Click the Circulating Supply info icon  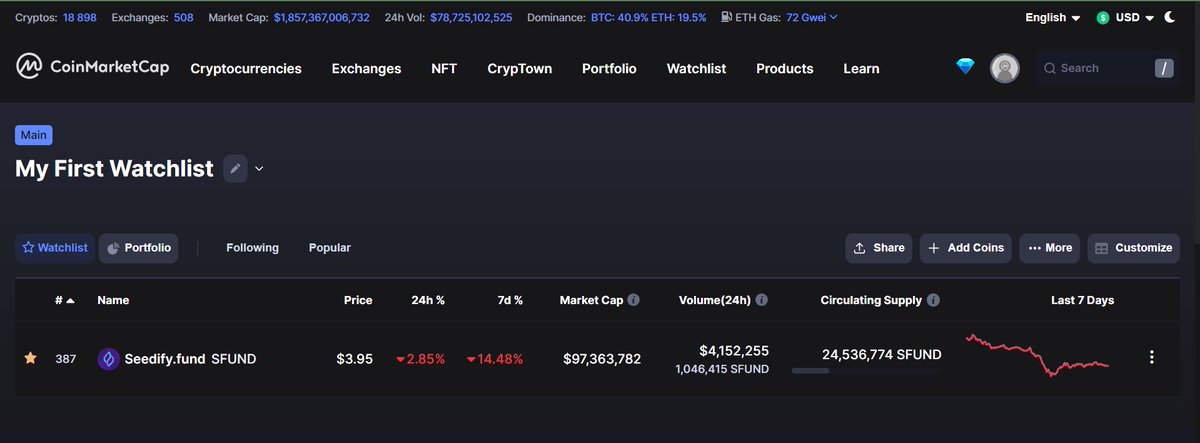(x=933, y=300)
